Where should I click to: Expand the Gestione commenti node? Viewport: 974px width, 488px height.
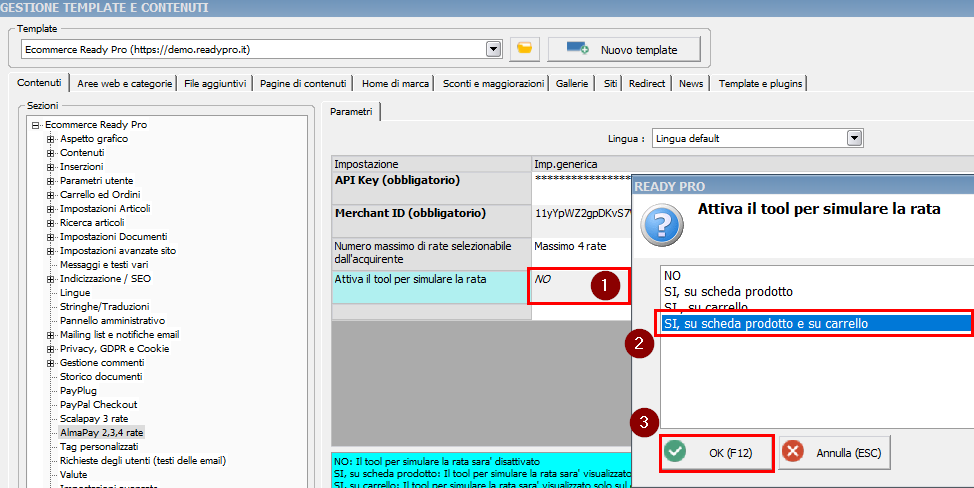click(x=50, y=363)
